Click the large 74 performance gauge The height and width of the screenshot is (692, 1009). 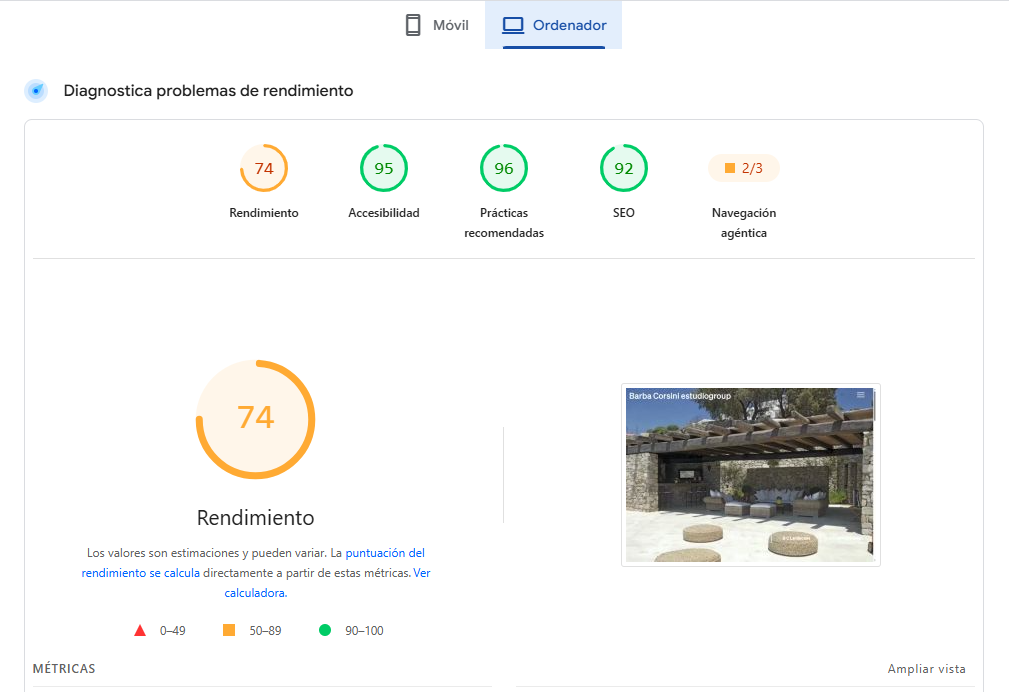click(x=255, y=419)
